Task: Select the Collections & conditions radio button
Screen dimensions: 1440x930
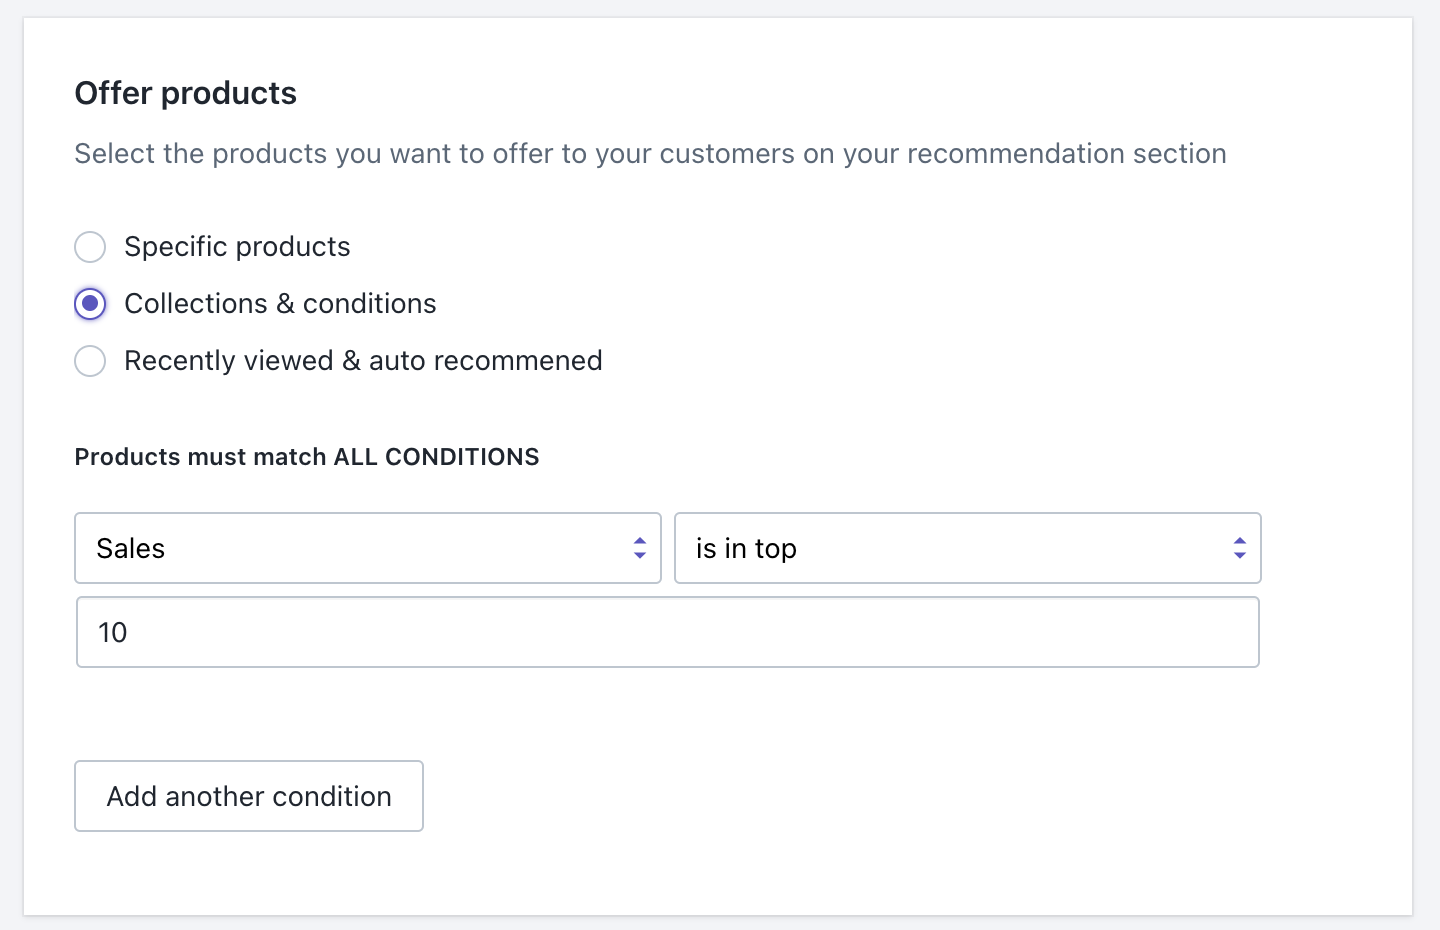Action: tap(90, 304)
